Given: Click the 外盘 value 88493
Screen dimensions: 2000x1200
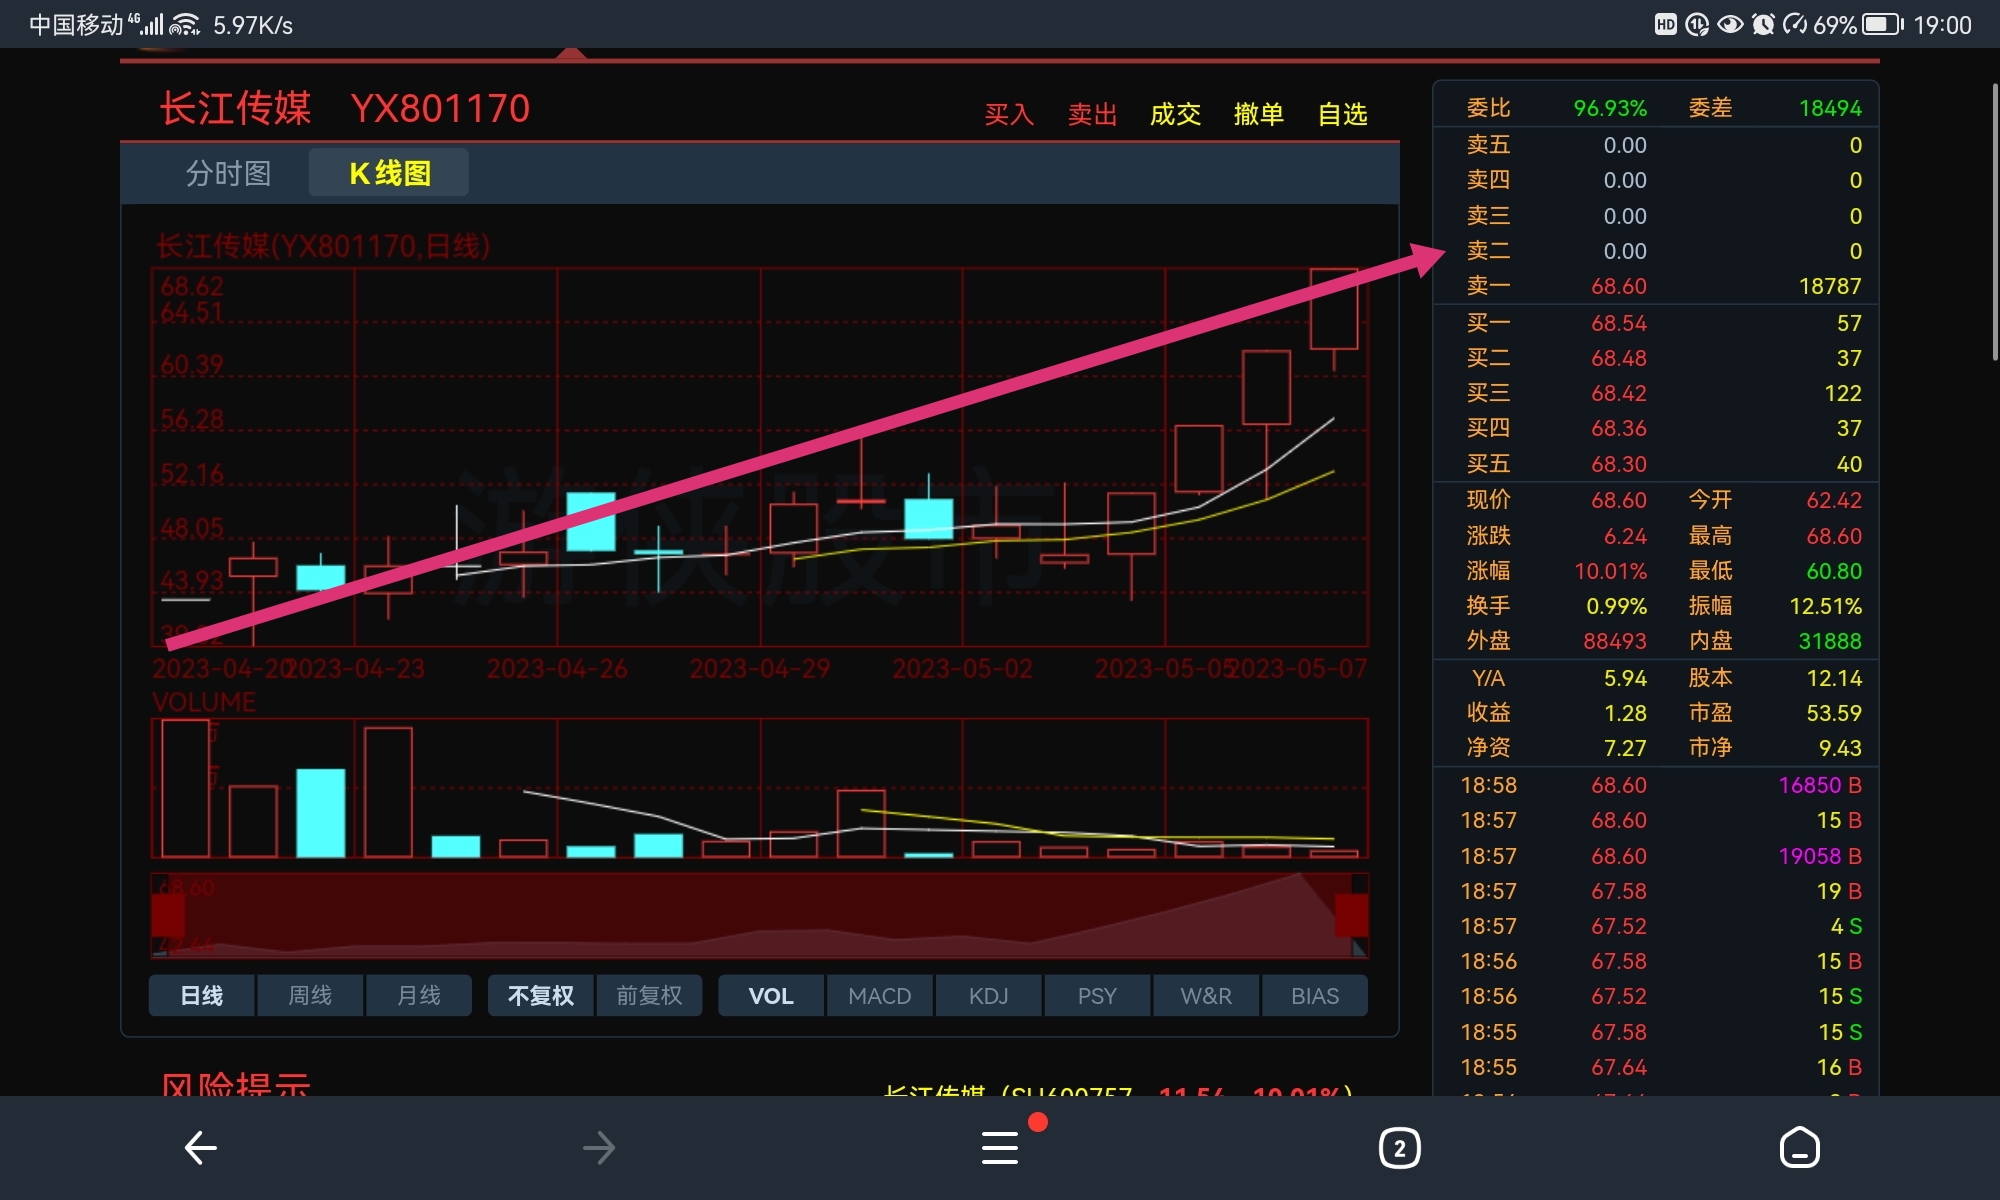Looking at the screenshot, I should click(x=1615, y=641).
